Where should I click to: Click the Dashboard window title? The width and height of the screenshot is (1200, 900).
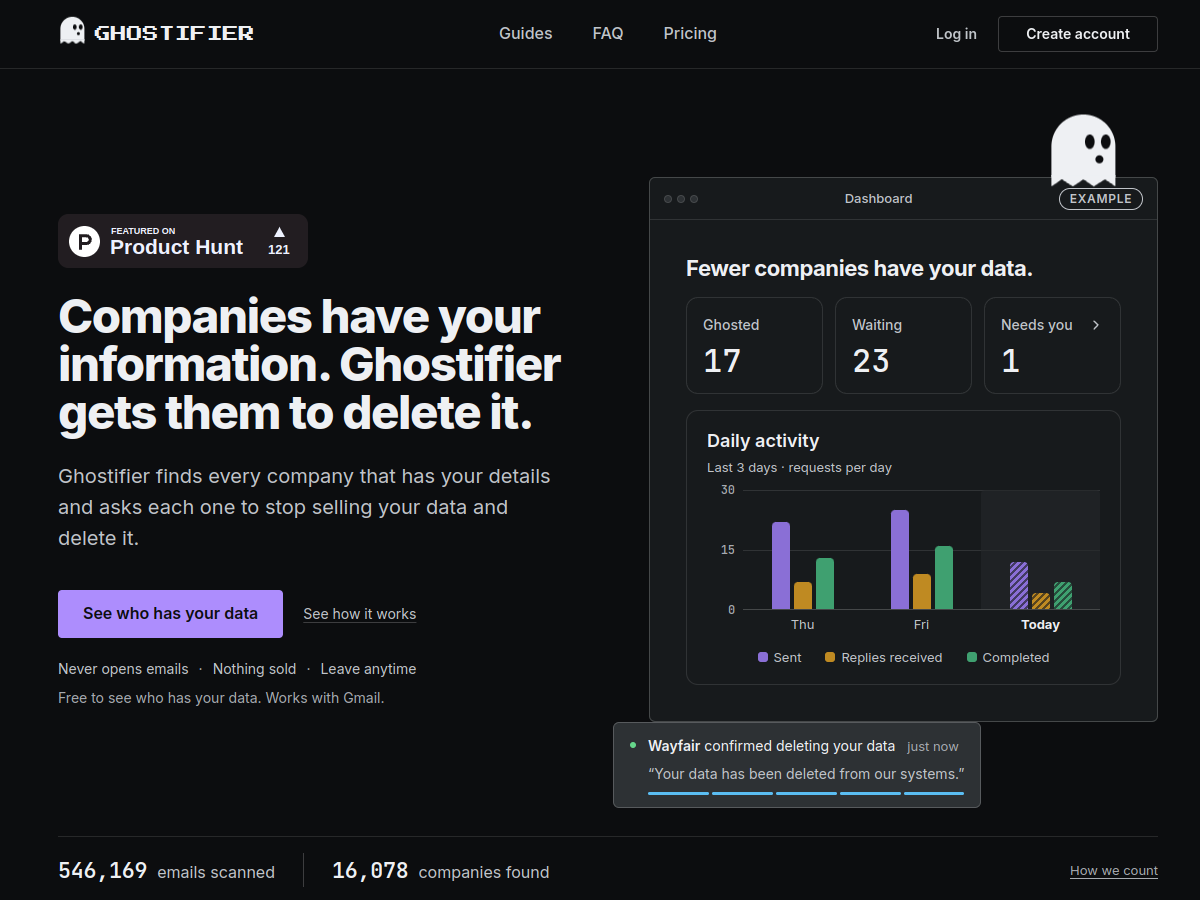tap(878, 199)
